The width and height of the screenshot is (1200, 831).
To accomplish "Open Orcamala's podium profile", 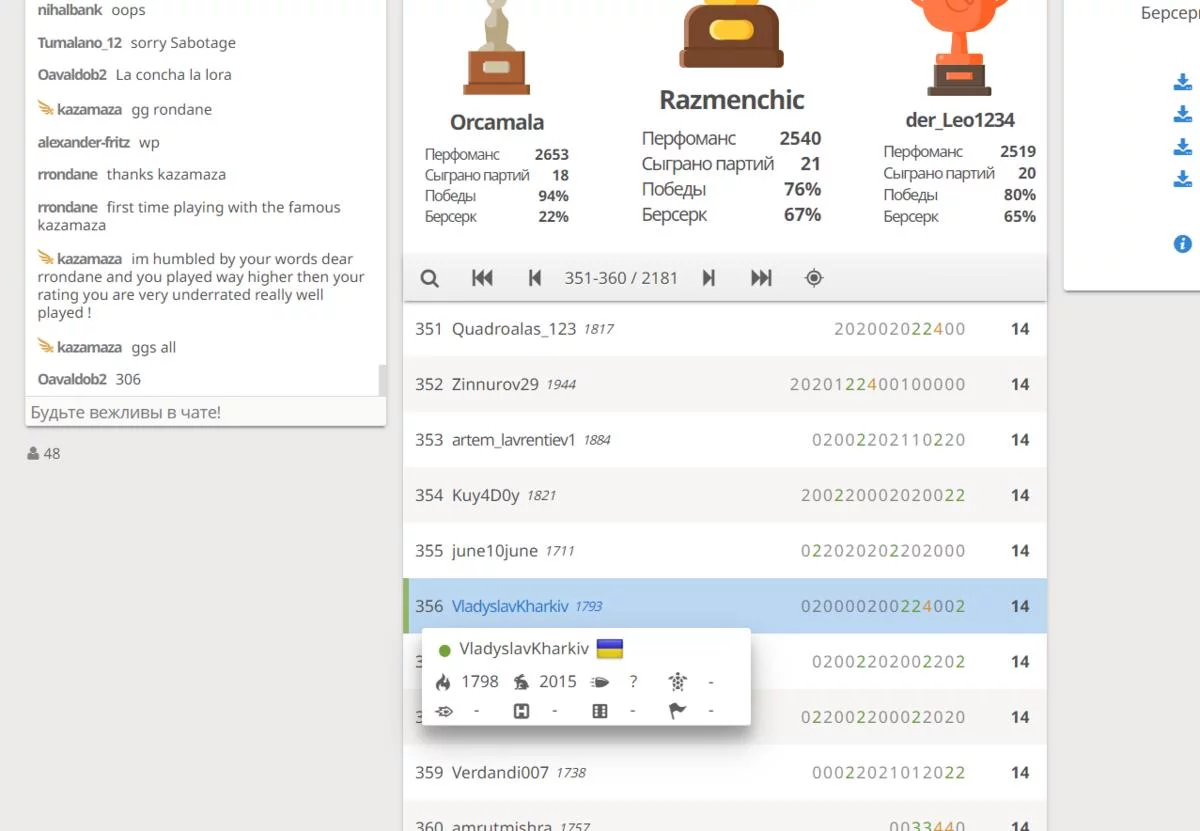I will [497, 123].
